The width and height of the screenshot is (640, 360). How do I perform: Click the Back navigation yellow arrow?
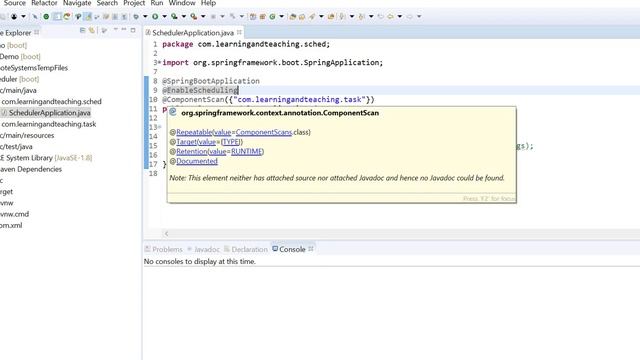(x=390, y=16)
